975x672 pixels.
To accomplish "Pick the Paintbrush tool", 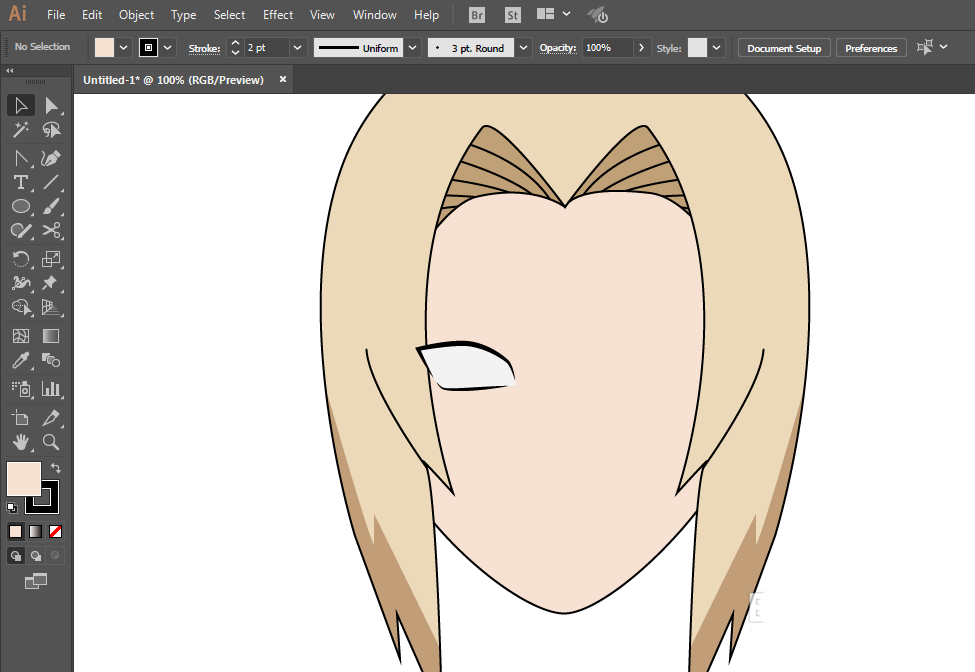I will tap(51, 206).
